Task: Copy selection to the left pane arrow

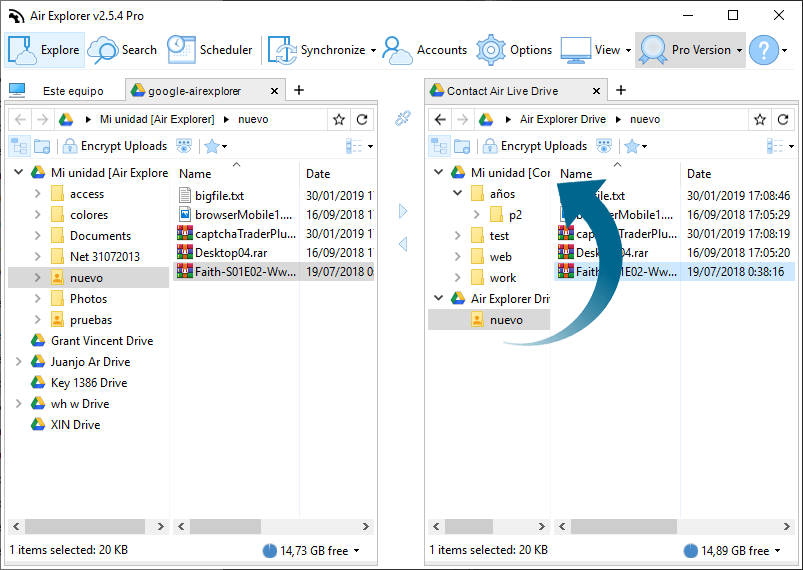Action: tap(403, 244)
